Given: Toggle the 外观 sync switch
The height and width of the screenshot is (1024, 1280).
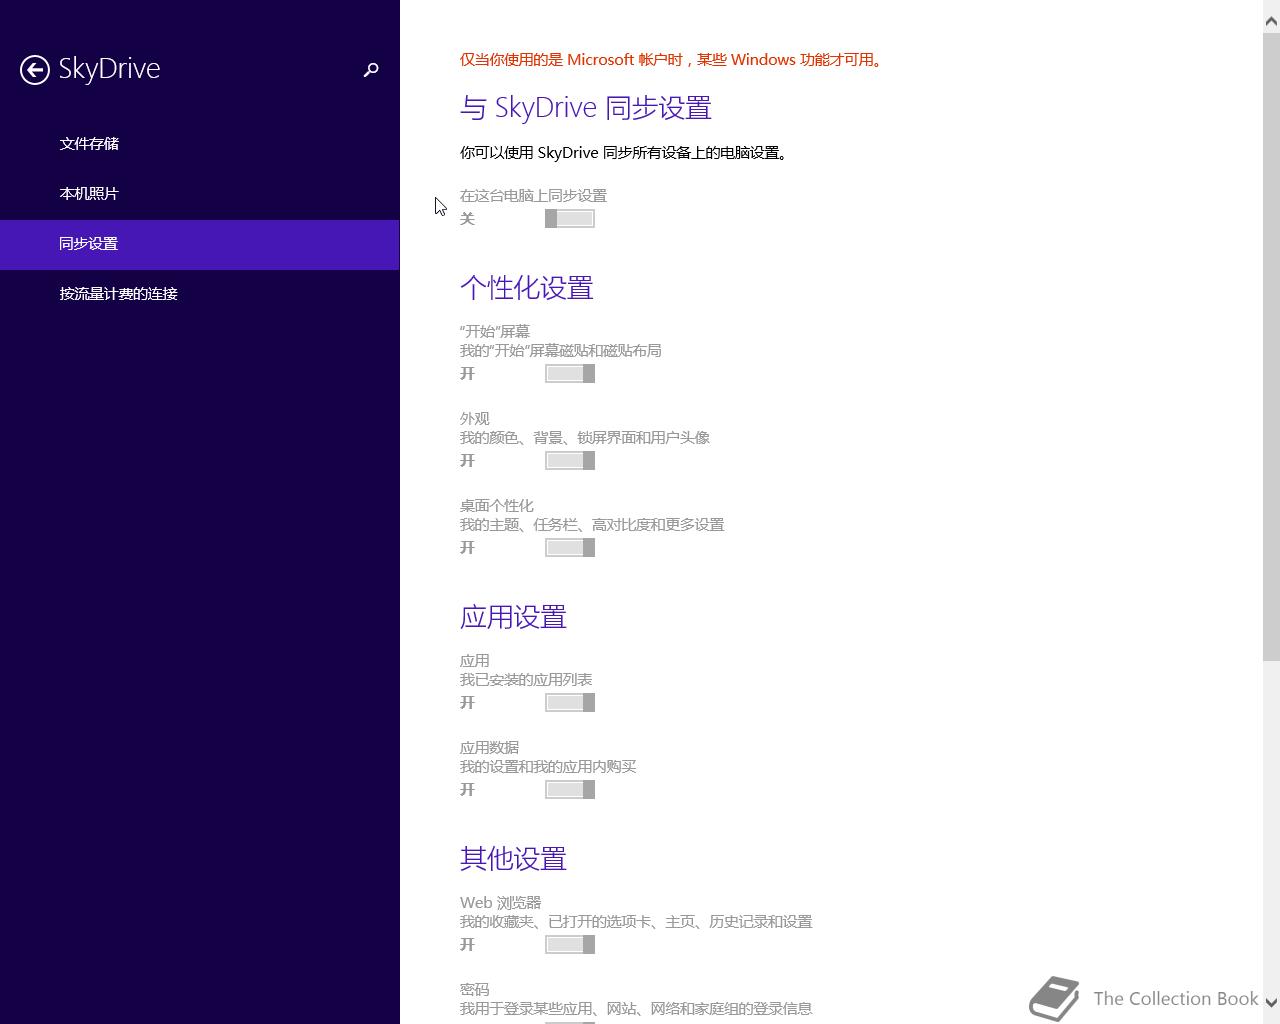Looking at the screenshot, I should (570, 461).
